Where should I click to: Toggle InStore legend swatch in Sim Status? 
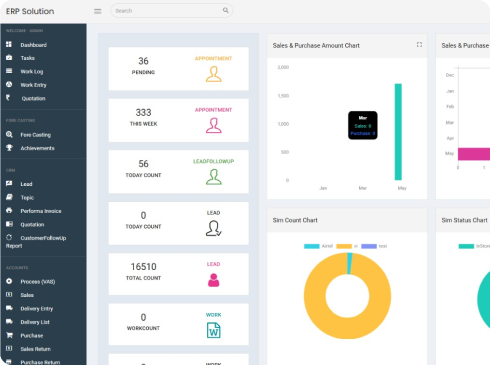click(466, 246)
